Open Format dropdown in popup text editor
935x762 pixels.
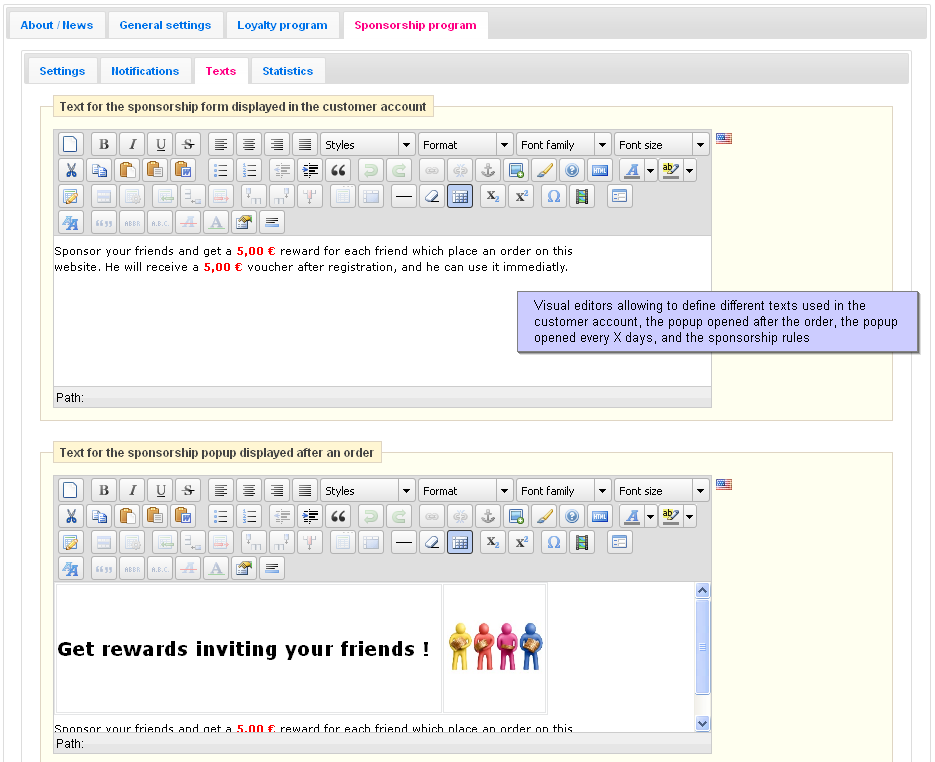[465, 490]
